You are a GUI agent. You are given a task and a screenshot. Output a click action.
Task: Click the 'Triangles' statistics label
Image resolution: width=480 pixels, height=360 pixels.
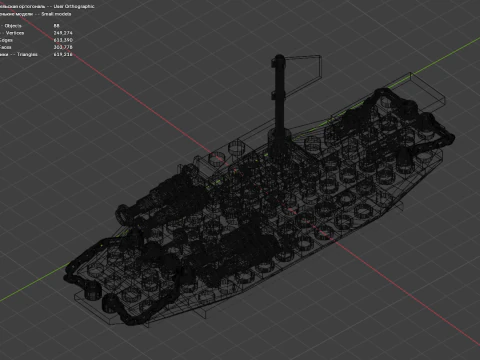[x=27, y=54]
